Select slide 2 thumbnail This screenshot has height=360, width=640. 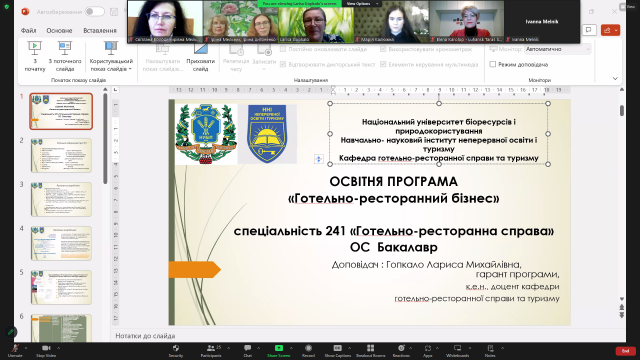pos(61,155)
